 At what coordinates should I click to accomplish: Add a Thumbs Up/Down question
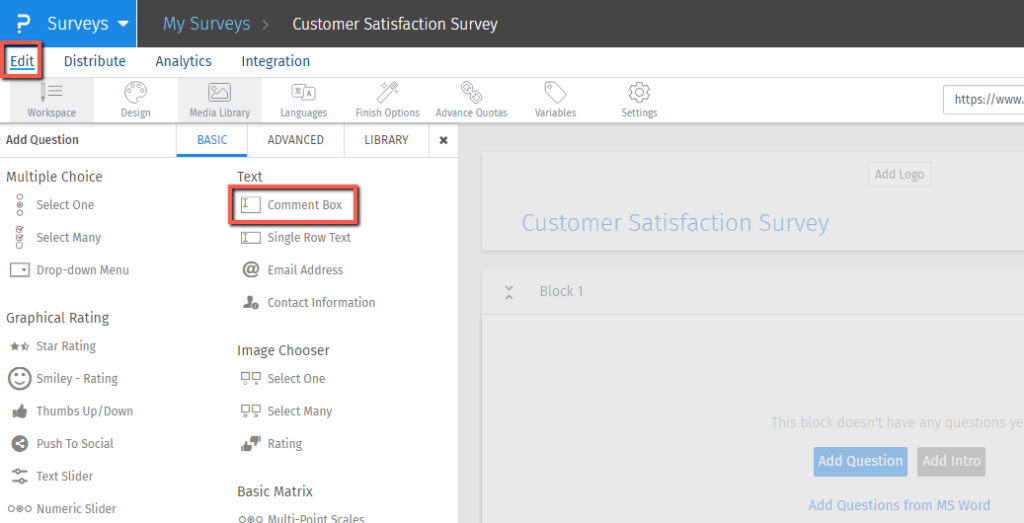point(84,411)
